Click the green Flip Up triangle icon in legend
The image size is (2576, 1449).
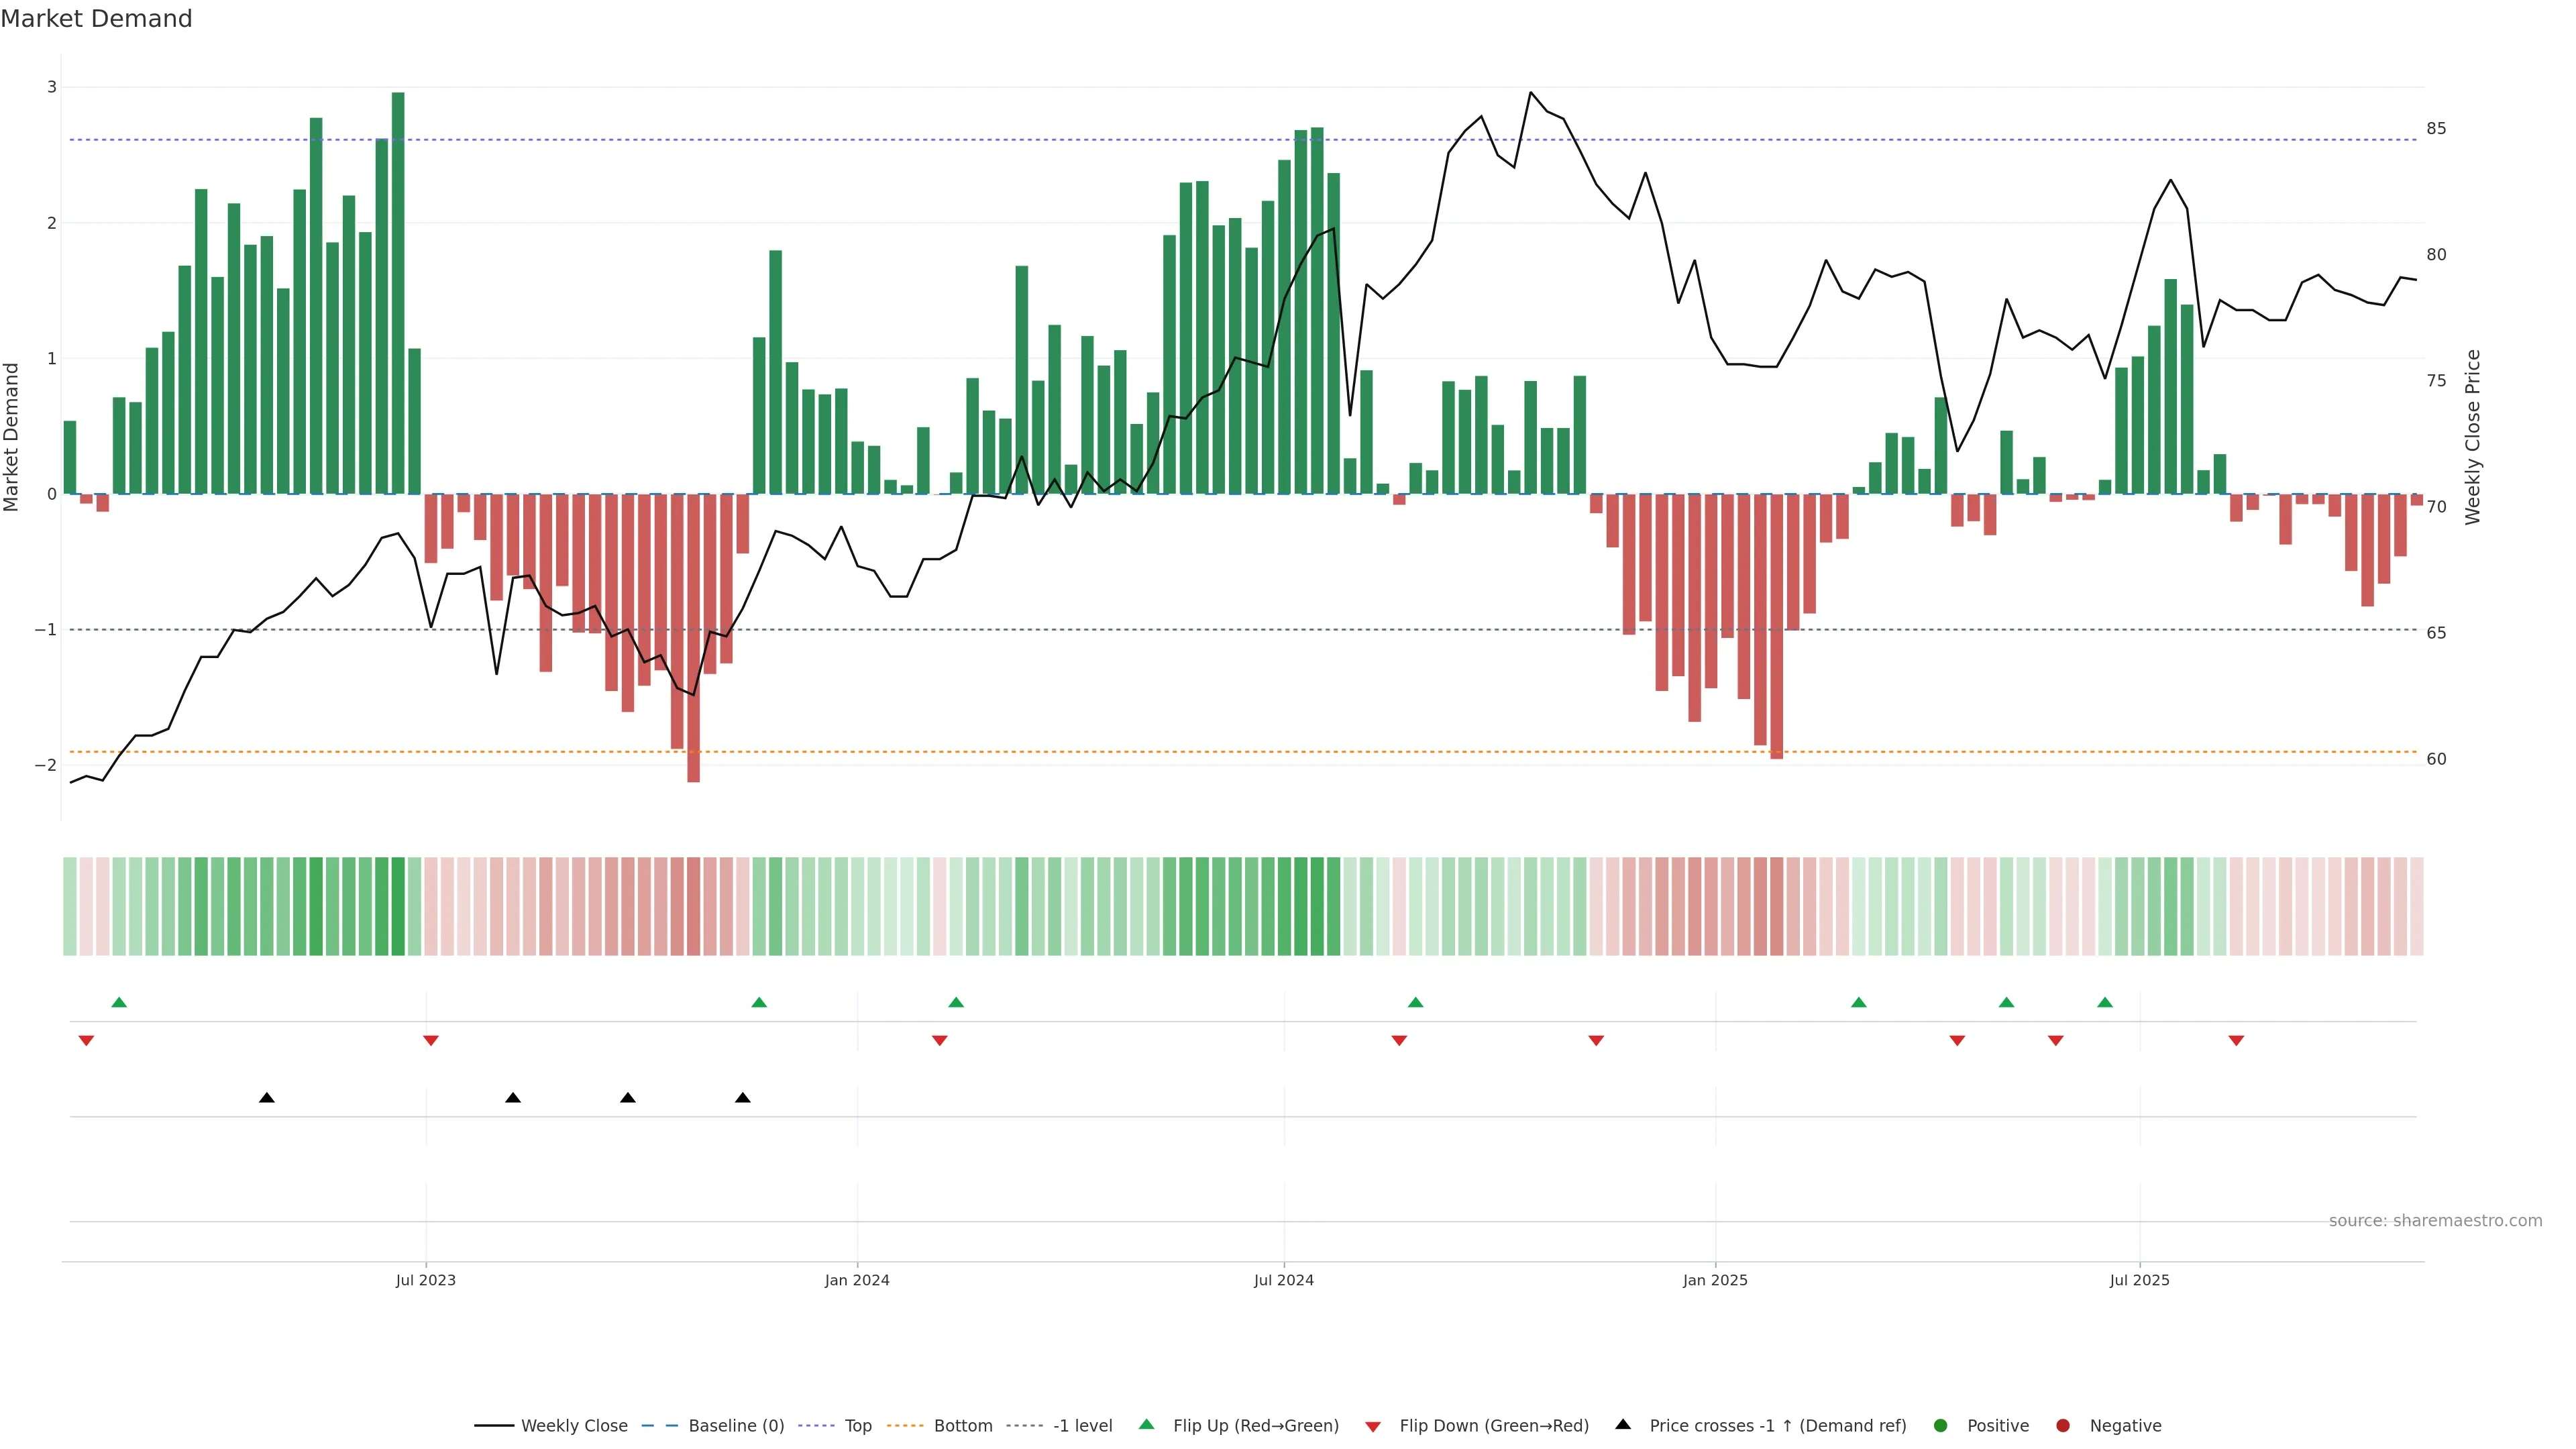[1147, 1424]
